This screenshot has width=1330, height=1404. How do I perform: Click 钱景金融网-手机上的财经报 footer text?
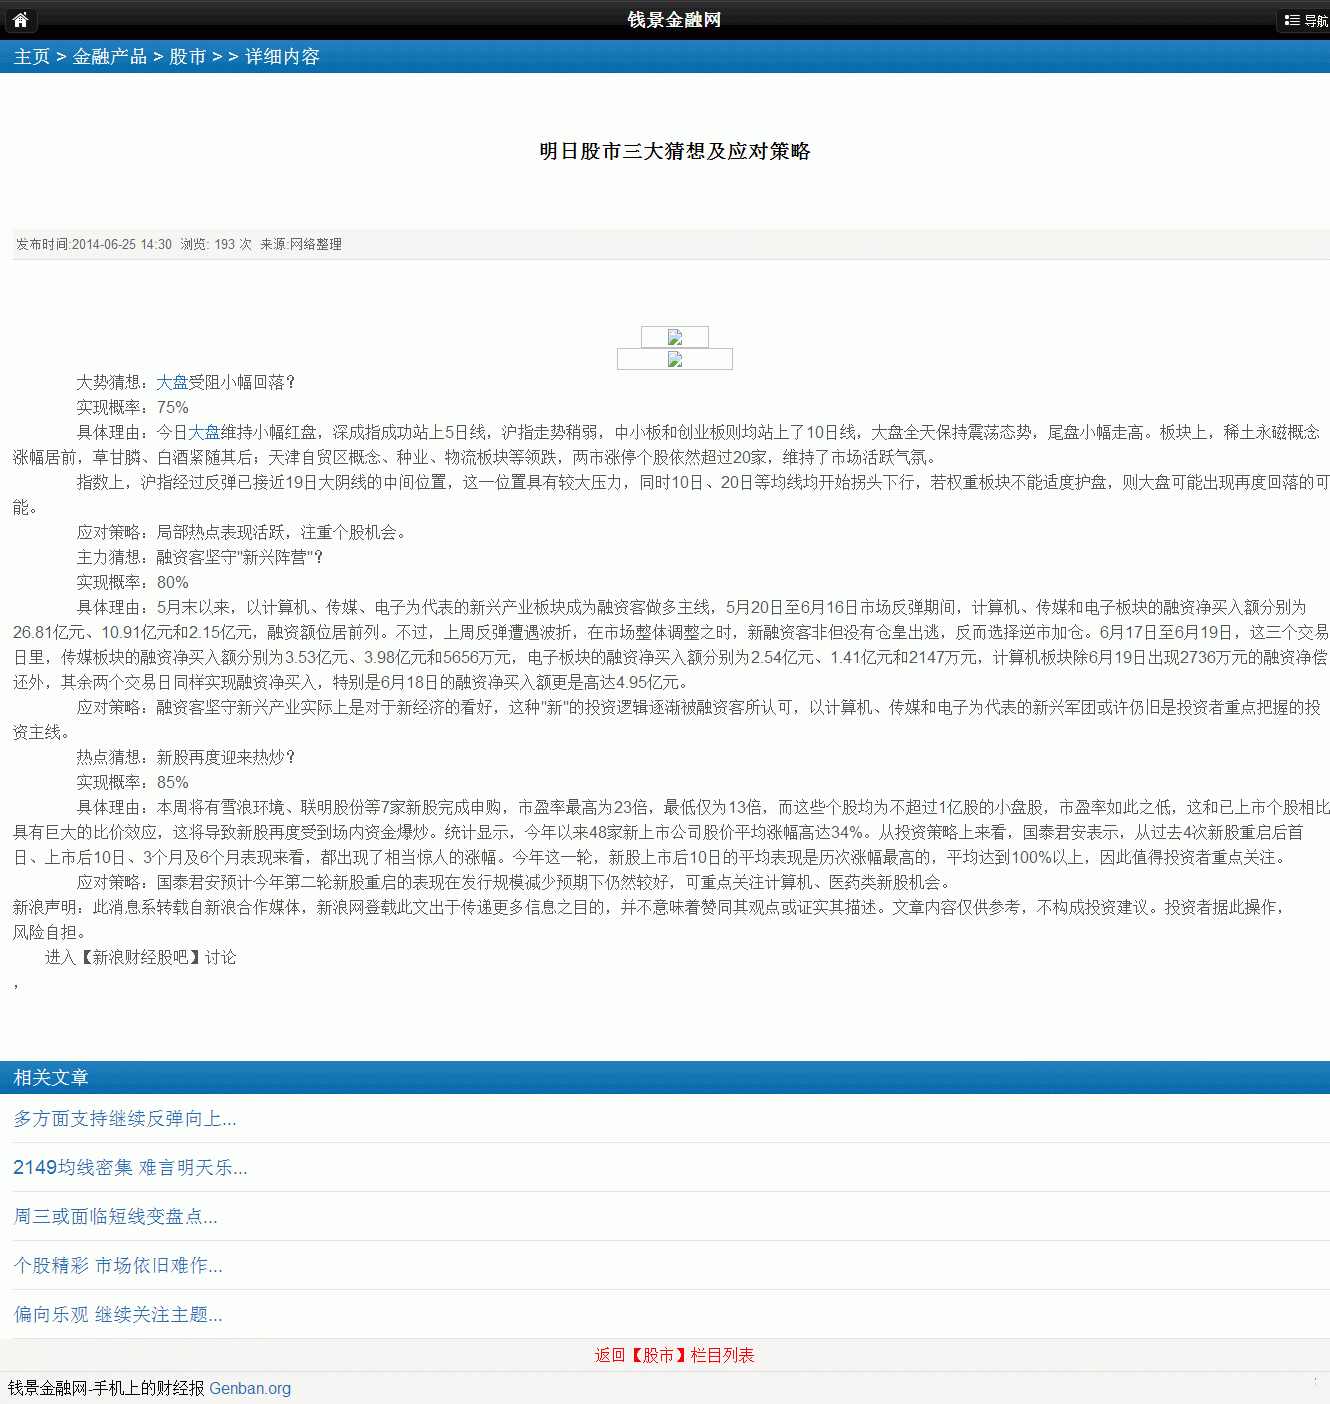coord(106,1388)
